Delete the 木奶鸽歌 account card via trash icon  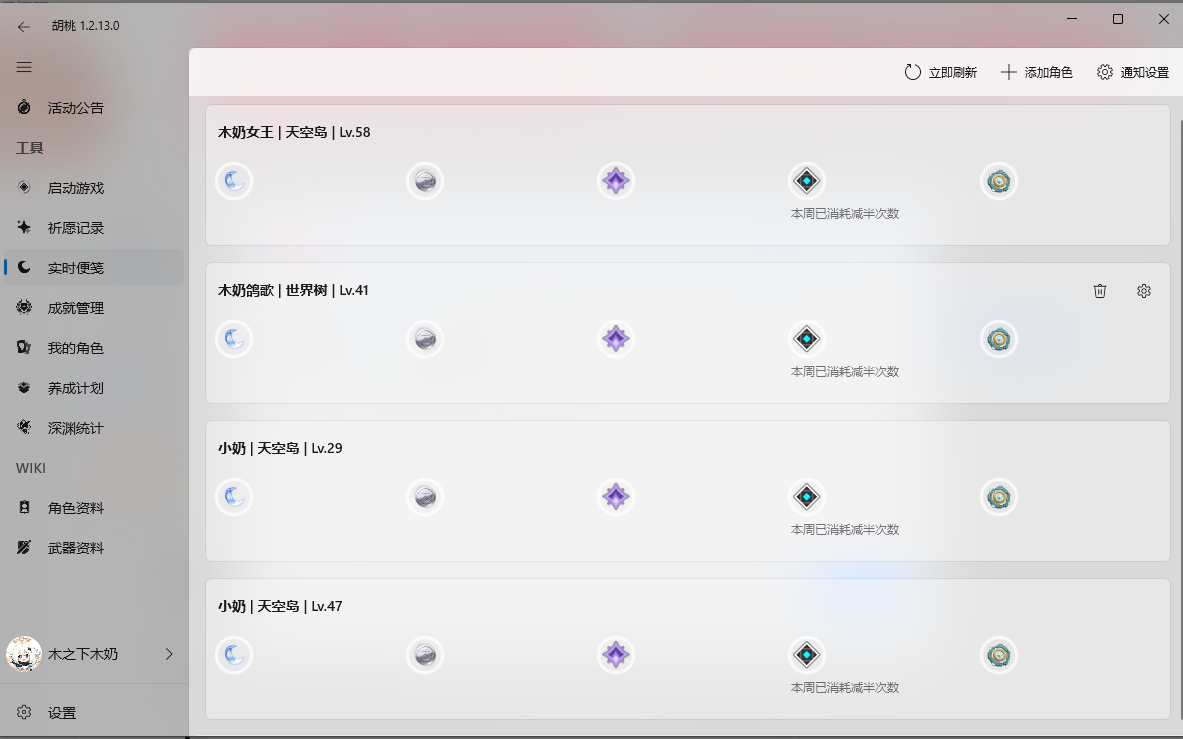coord(1100,291)
